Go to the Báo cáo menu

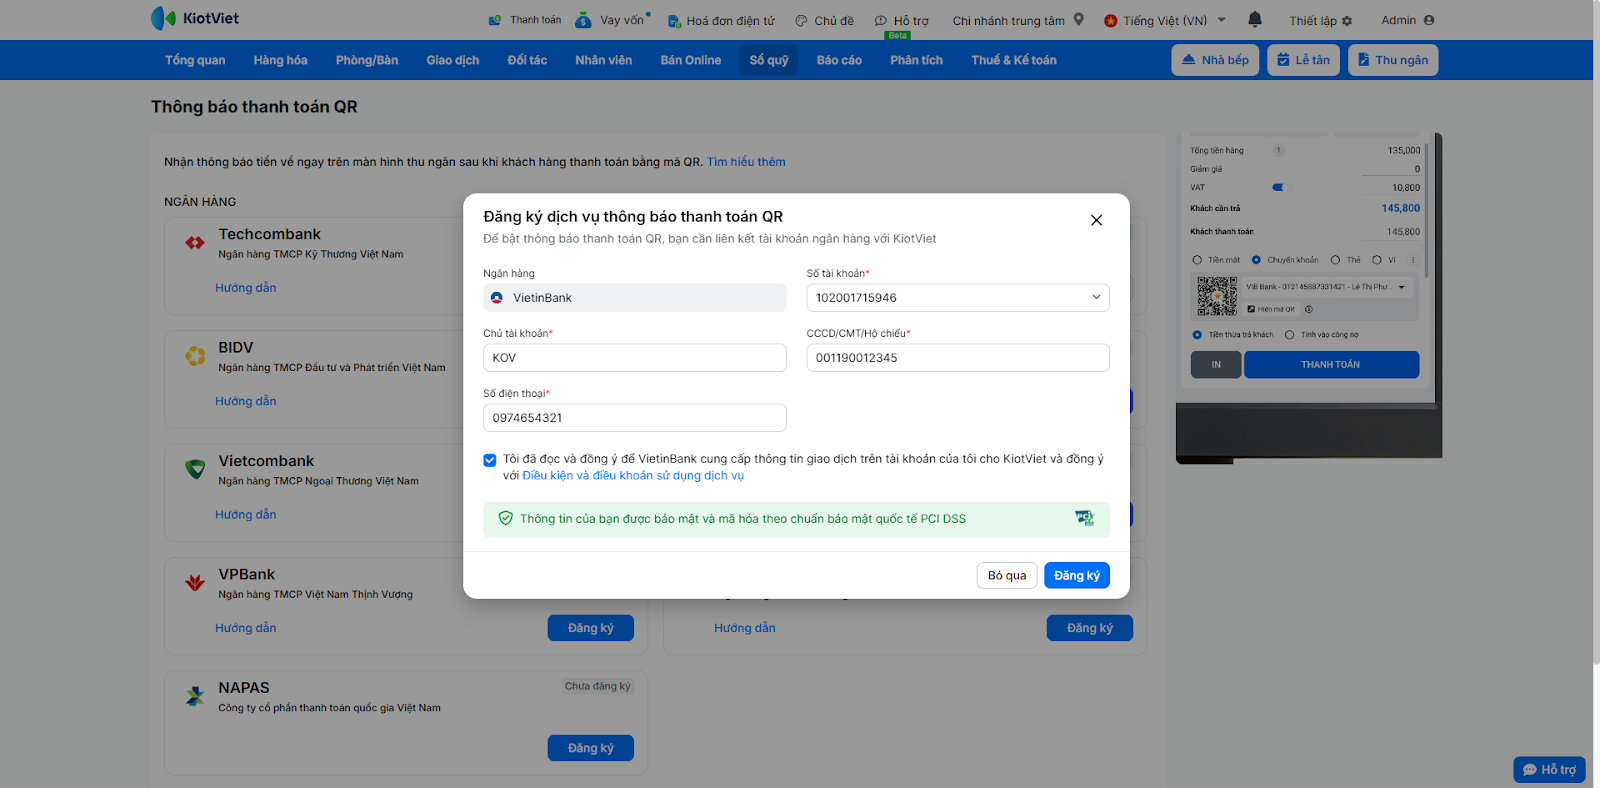839,60
